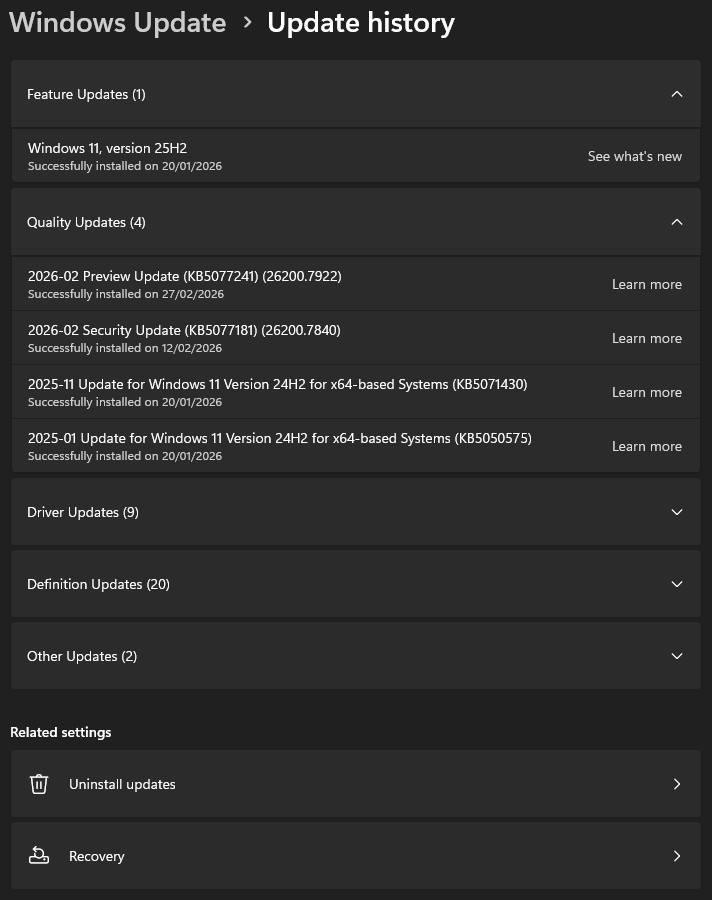Screen dimensions: 712x900
Task: Open Learn more for KB5077181 Security Update
Action: tap(646, 338)
